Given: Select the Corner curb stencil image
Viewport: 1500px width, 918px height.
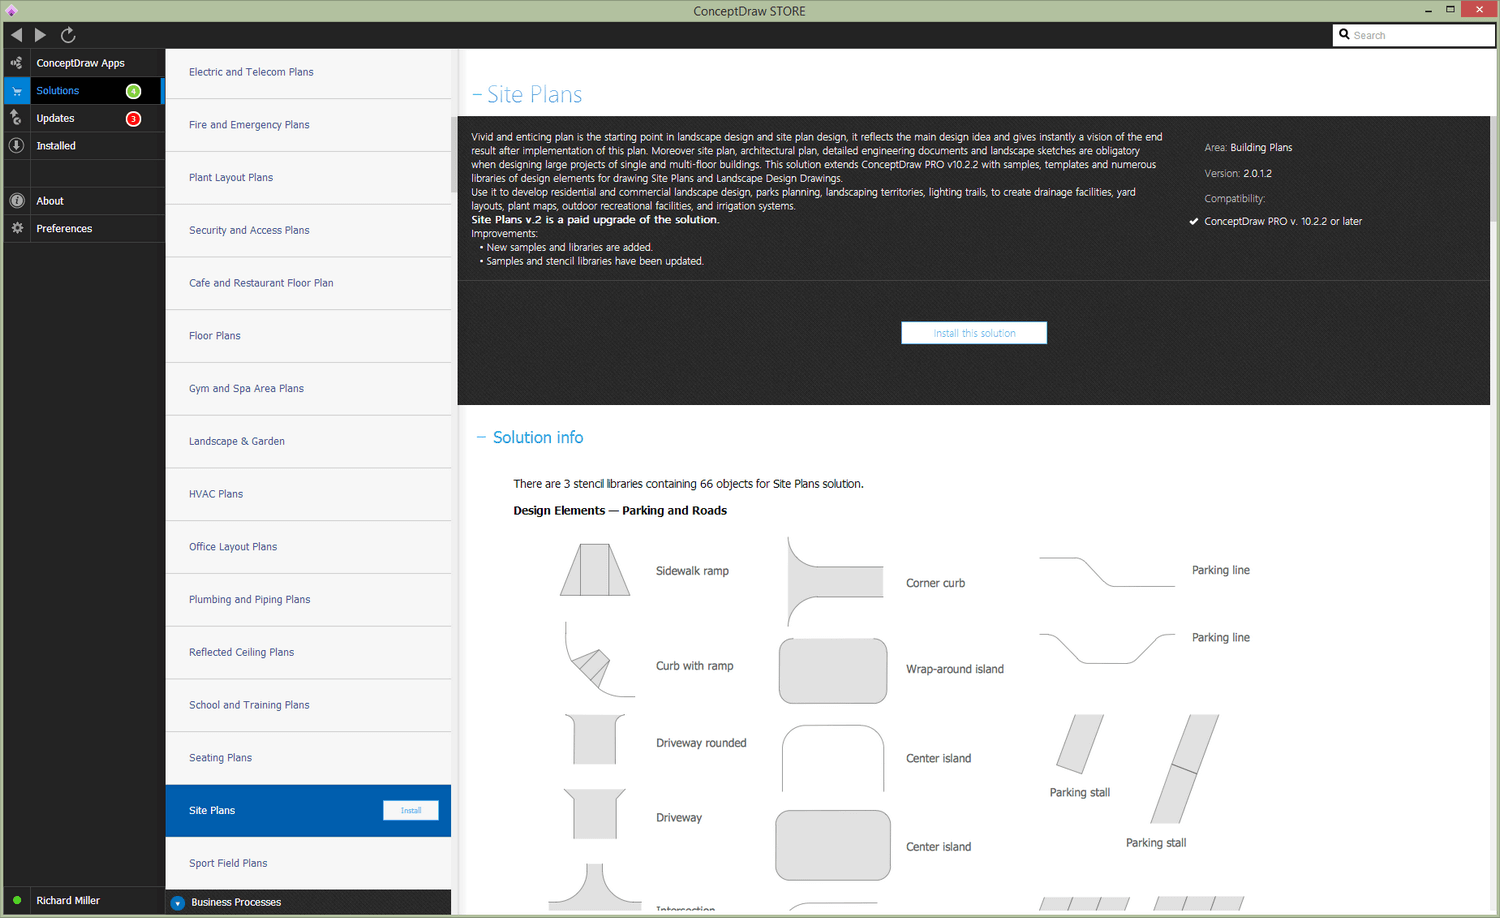Looking at the screenshot, I should (836, 582).
